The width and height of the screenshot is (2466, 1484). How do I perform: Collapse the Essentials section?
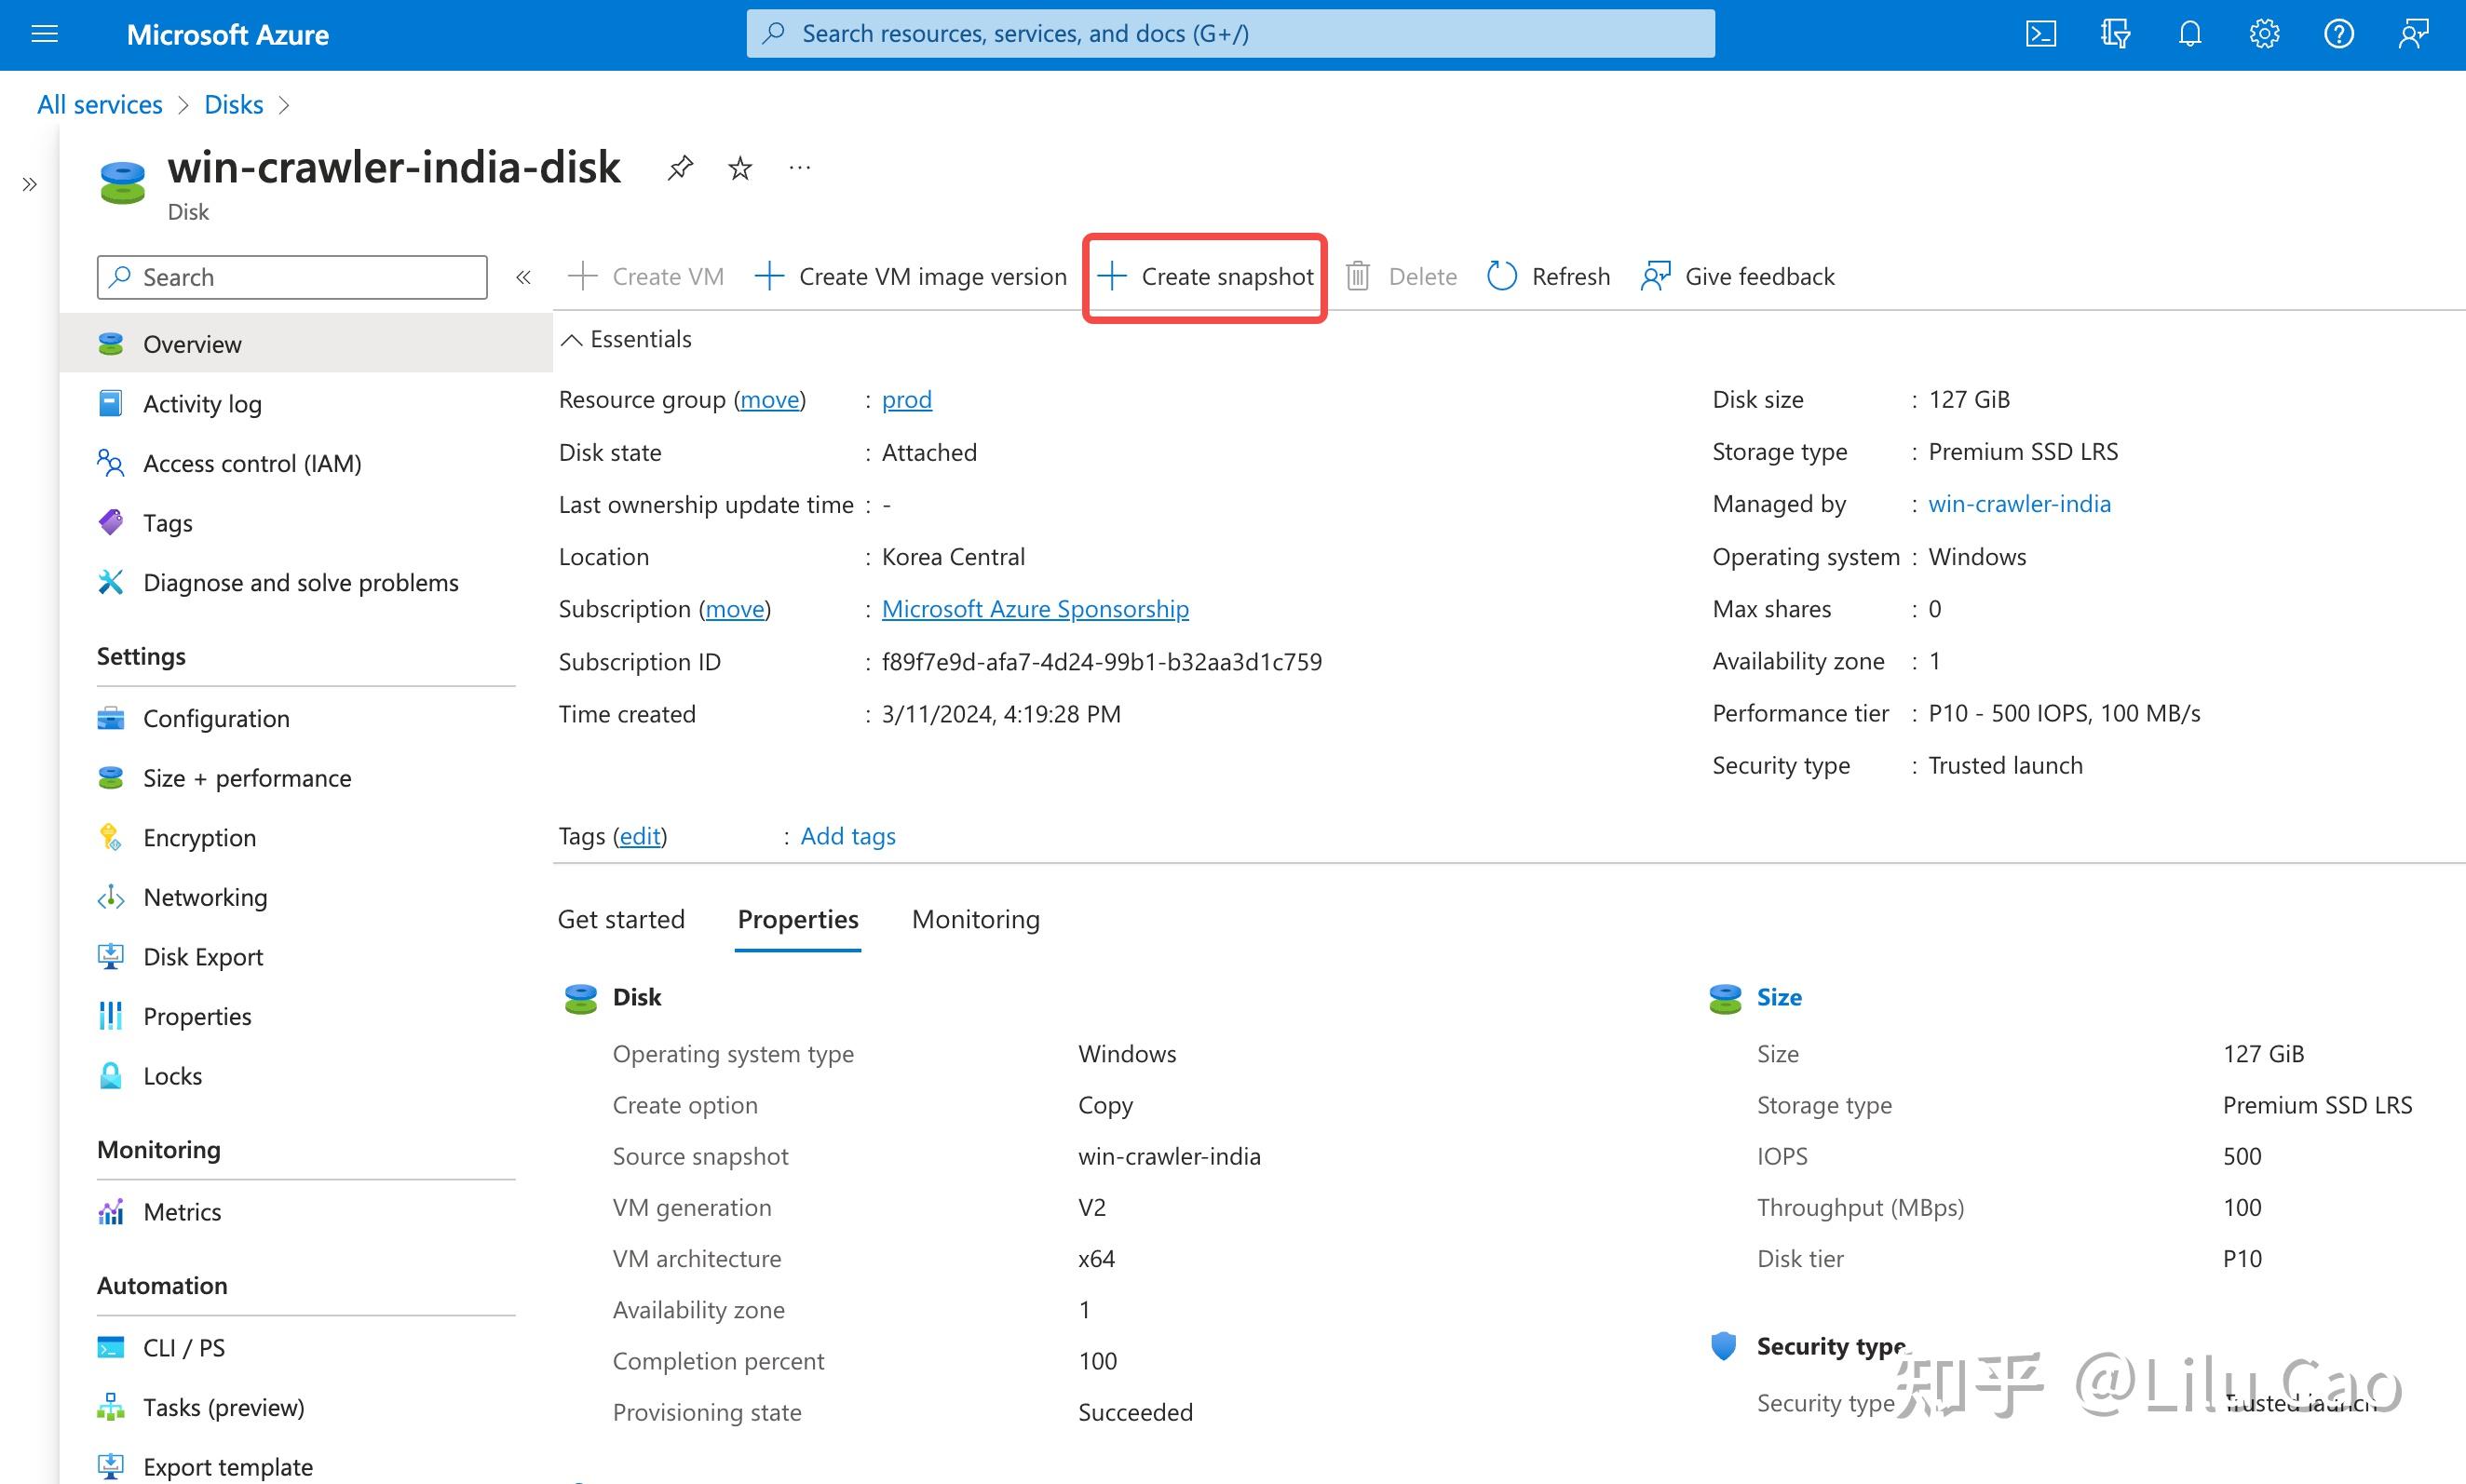571,340
